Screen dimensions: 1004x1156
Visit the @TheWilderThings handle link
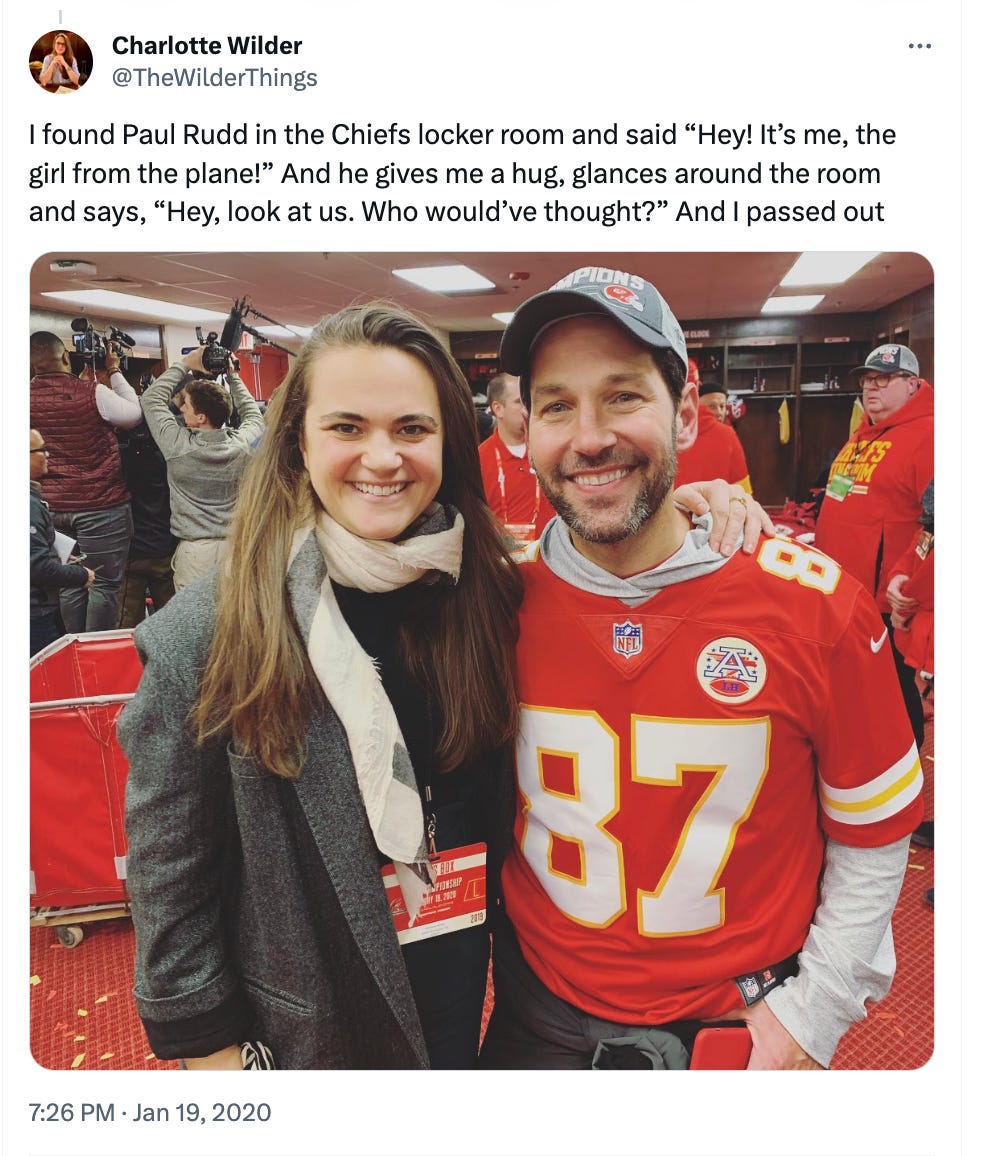pos(215,77)
